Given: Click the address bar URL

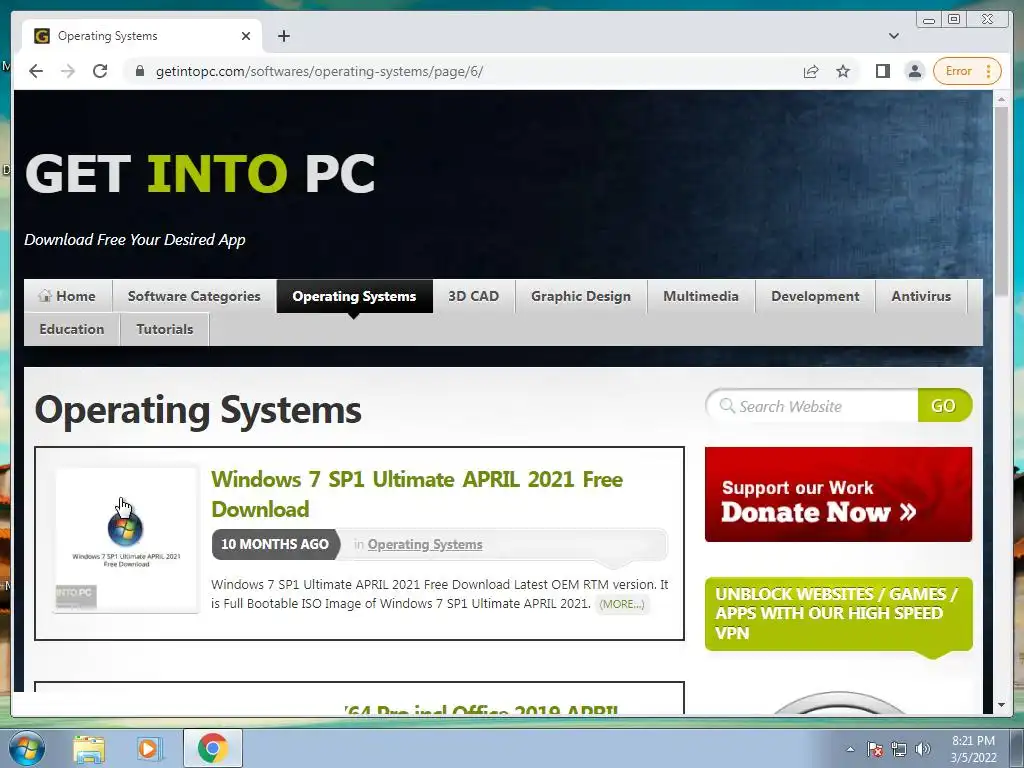Looking at the screenshot, I should 319,71.
